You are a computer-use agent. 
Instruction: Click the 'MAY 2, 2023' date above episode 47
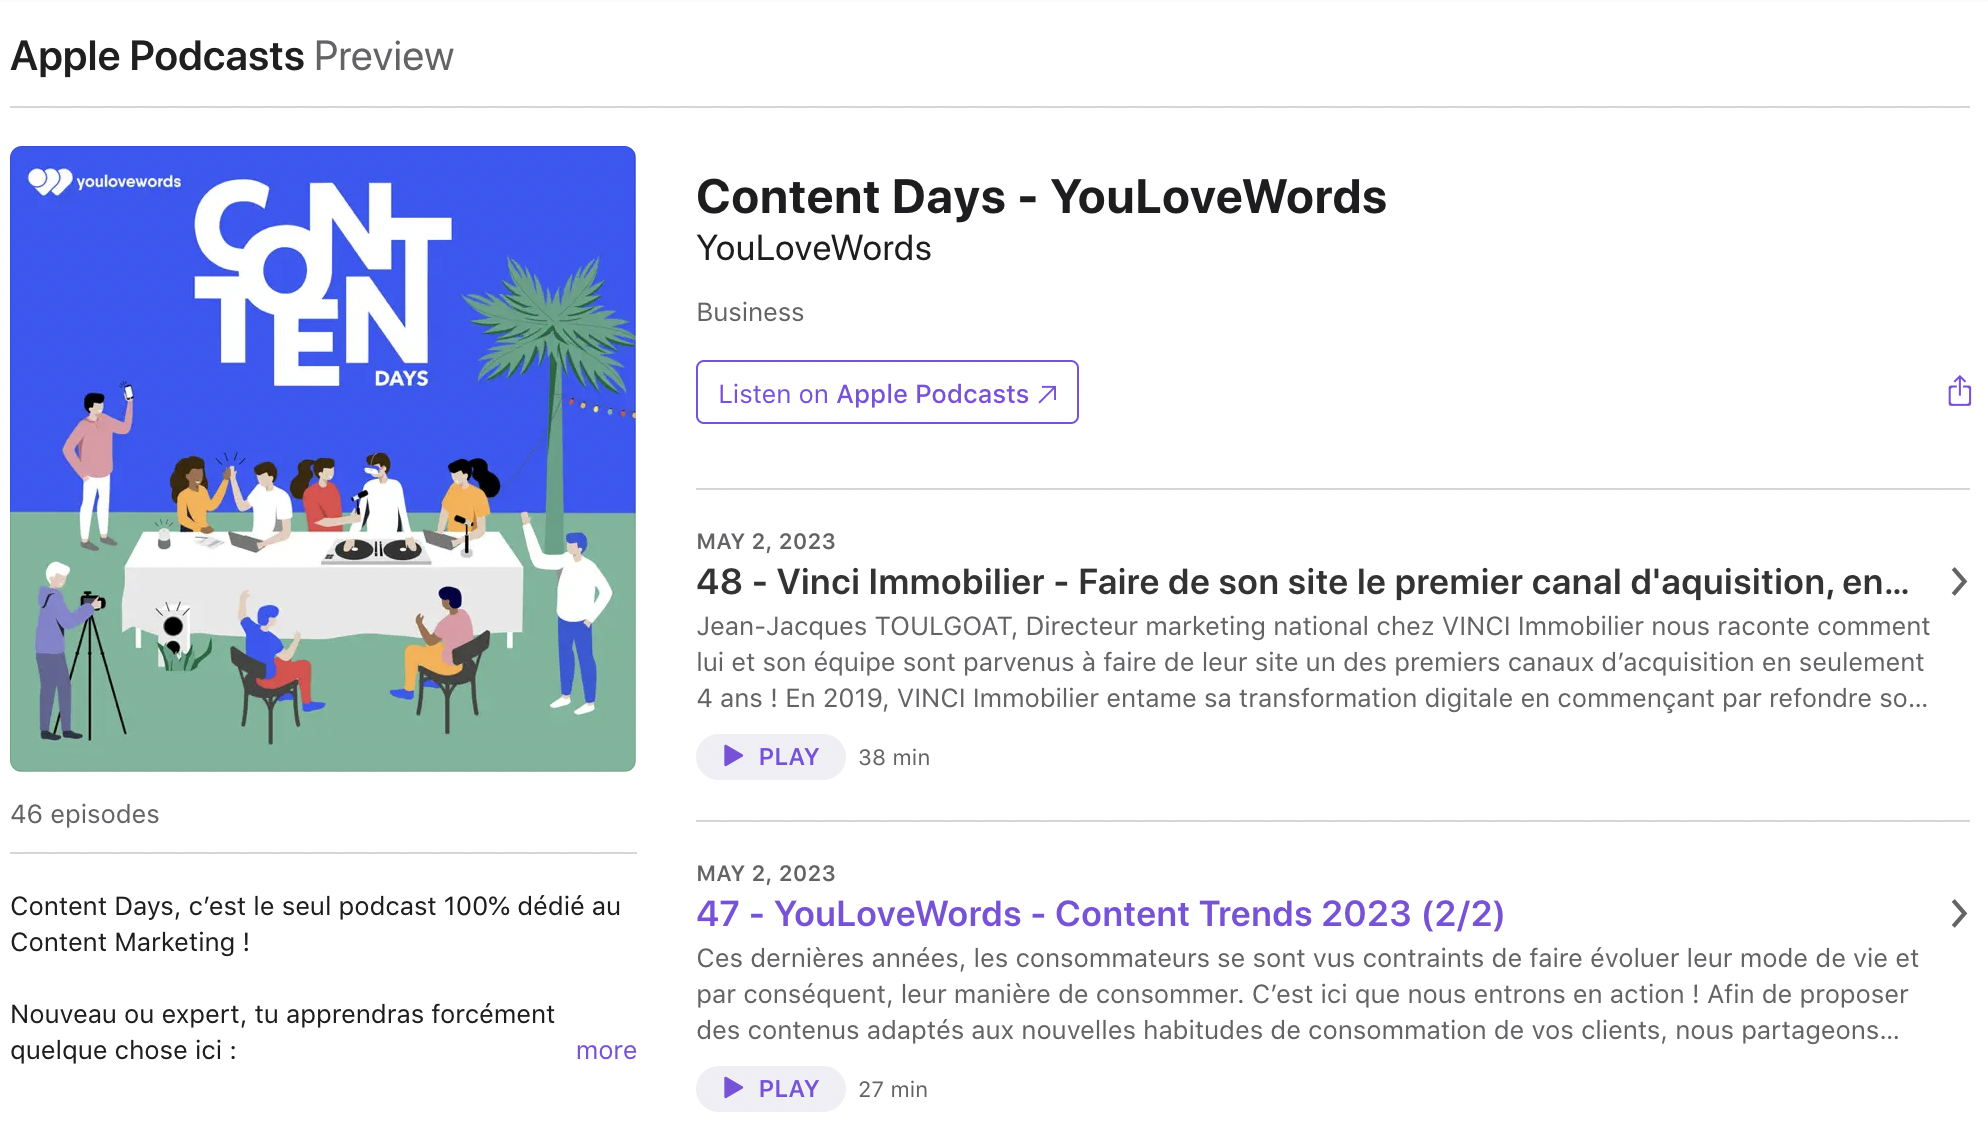766,873
